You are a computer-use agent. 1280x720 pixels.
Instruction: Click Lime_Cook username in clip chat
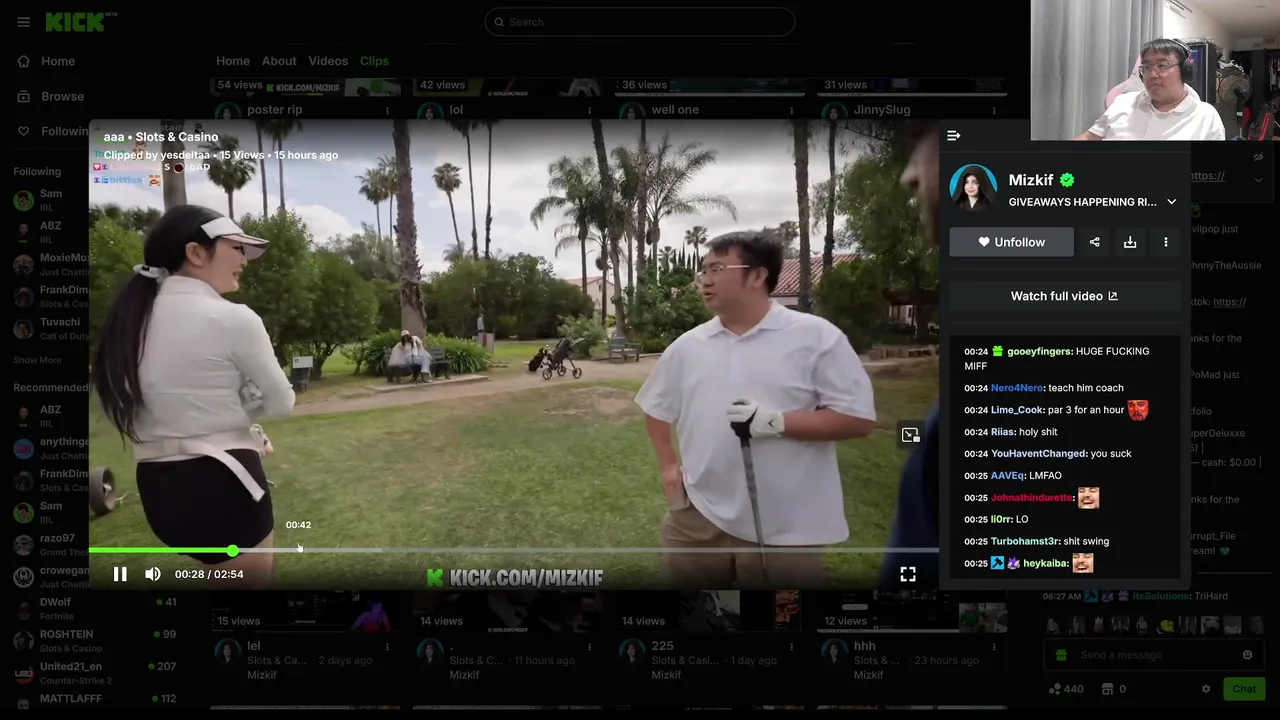(1017, 410)
